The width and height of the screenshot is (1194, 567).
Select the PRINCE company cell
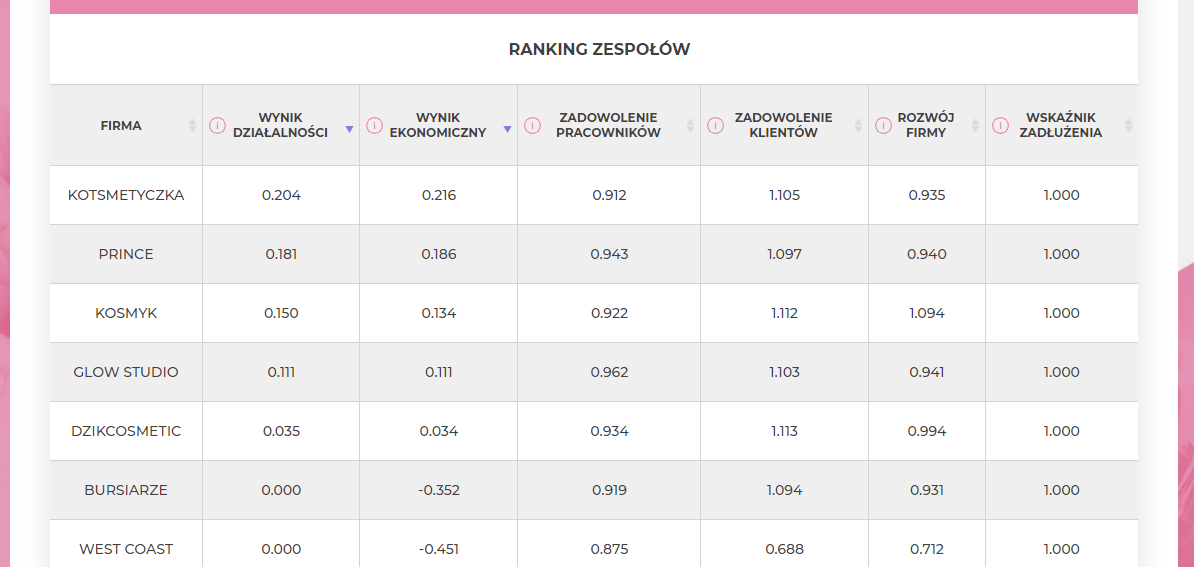pyautogui.click(x=126, y=254)
